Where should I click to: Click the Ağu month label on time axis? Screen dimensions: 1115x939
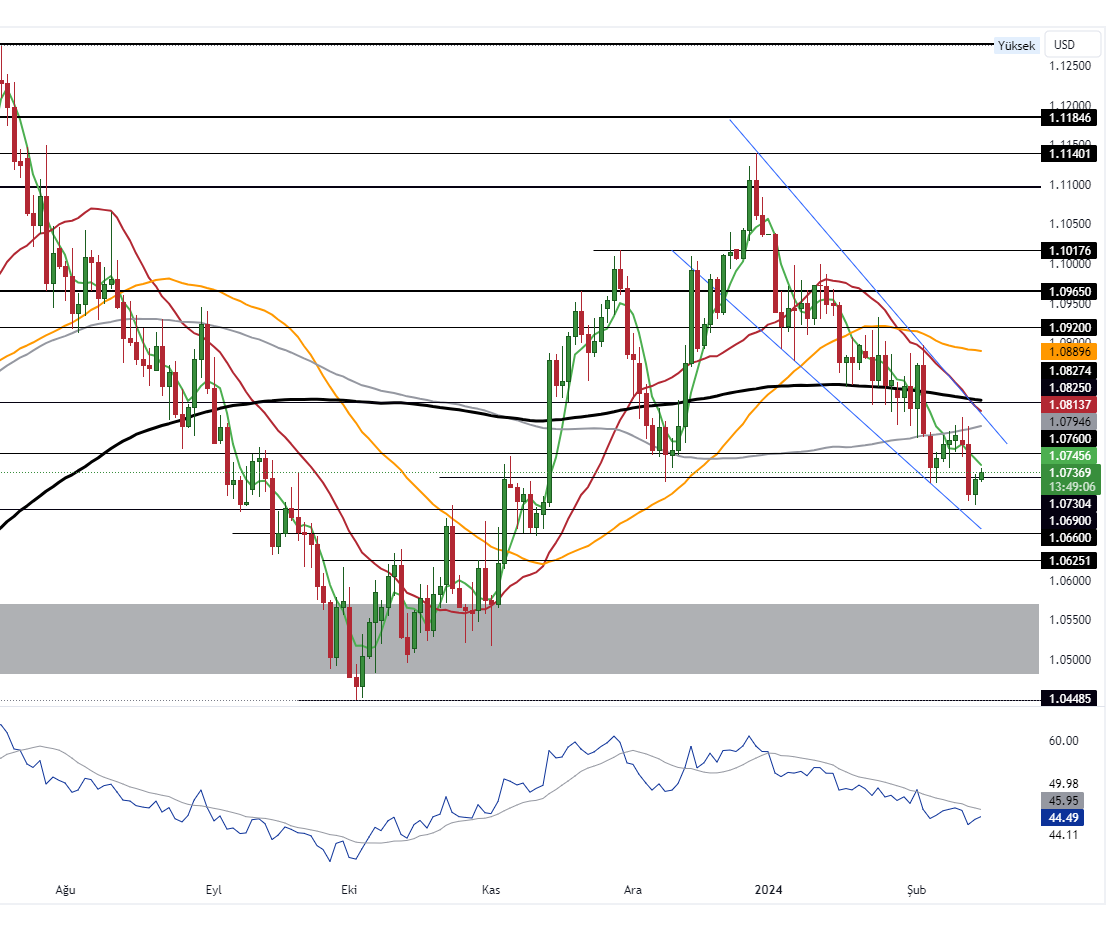(x=66, y=889)
